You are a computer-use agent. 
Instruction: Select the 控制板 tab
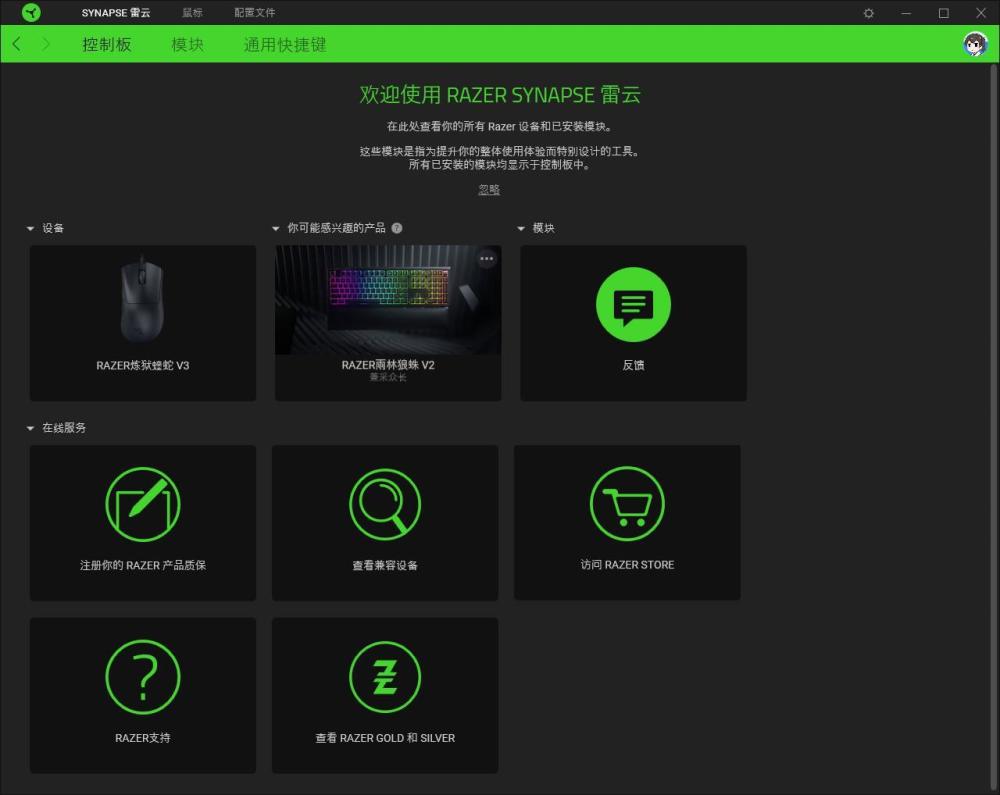pos(107,45)
